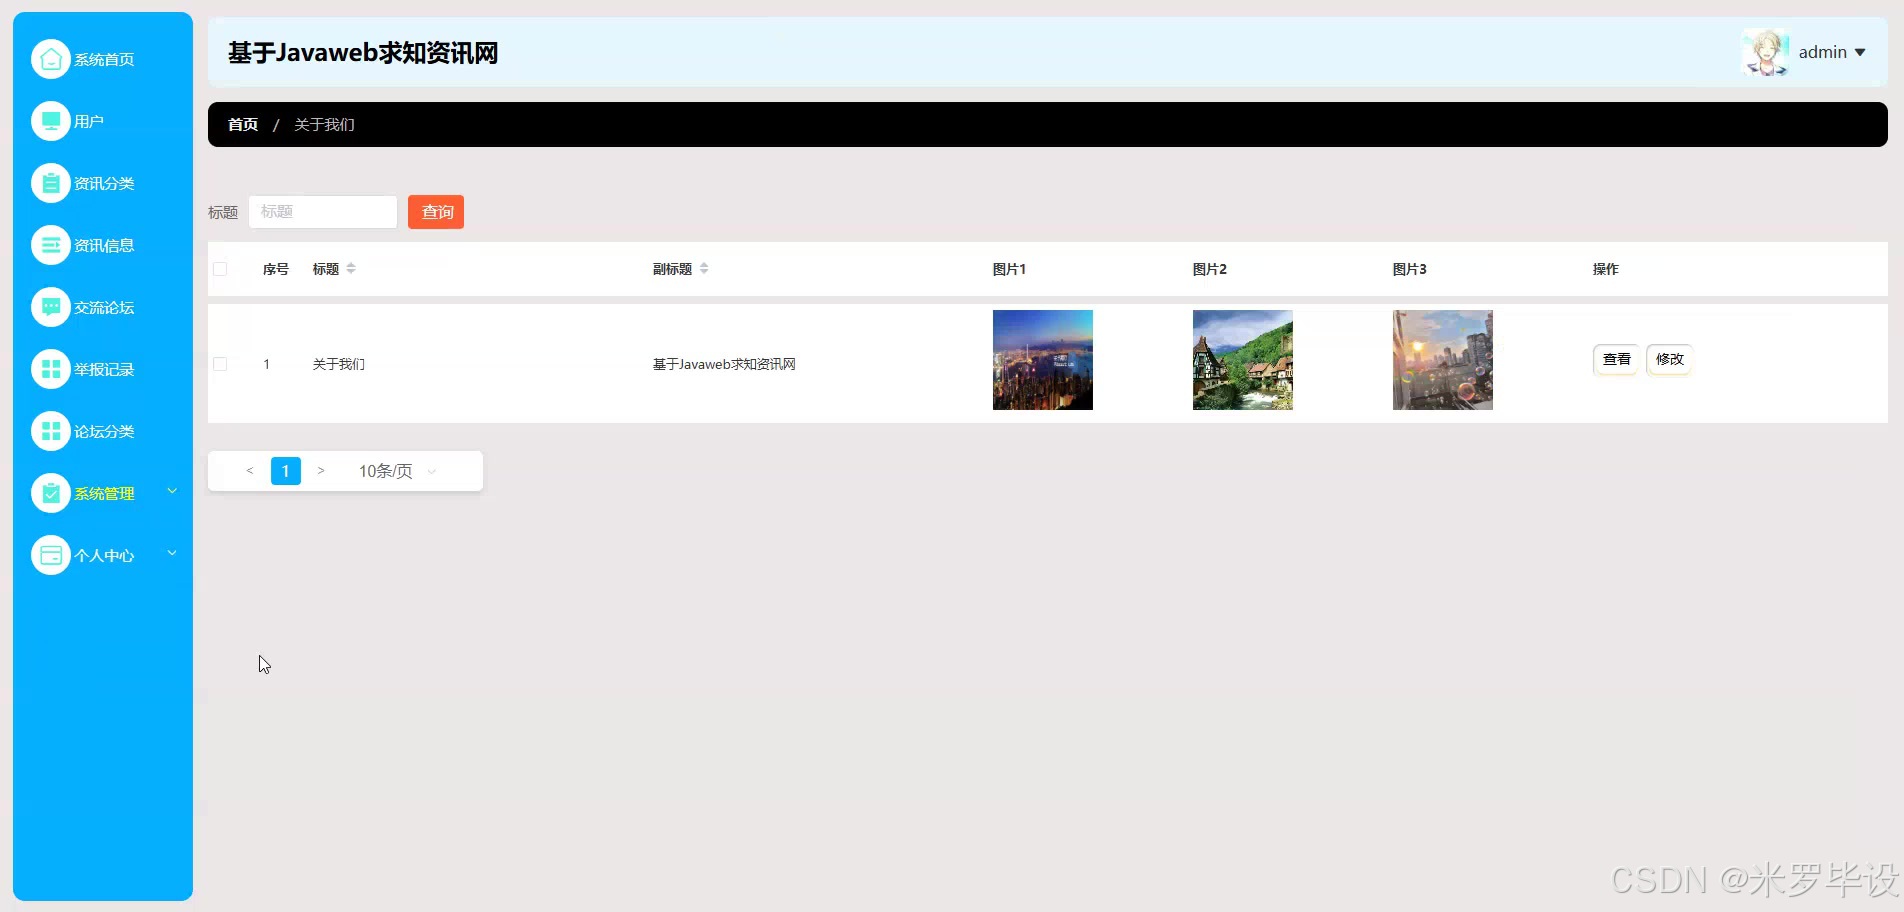Screen dimensions: 1904x912
Task: Sort by 标题 column arrows
Action: (x=351, y=269)
